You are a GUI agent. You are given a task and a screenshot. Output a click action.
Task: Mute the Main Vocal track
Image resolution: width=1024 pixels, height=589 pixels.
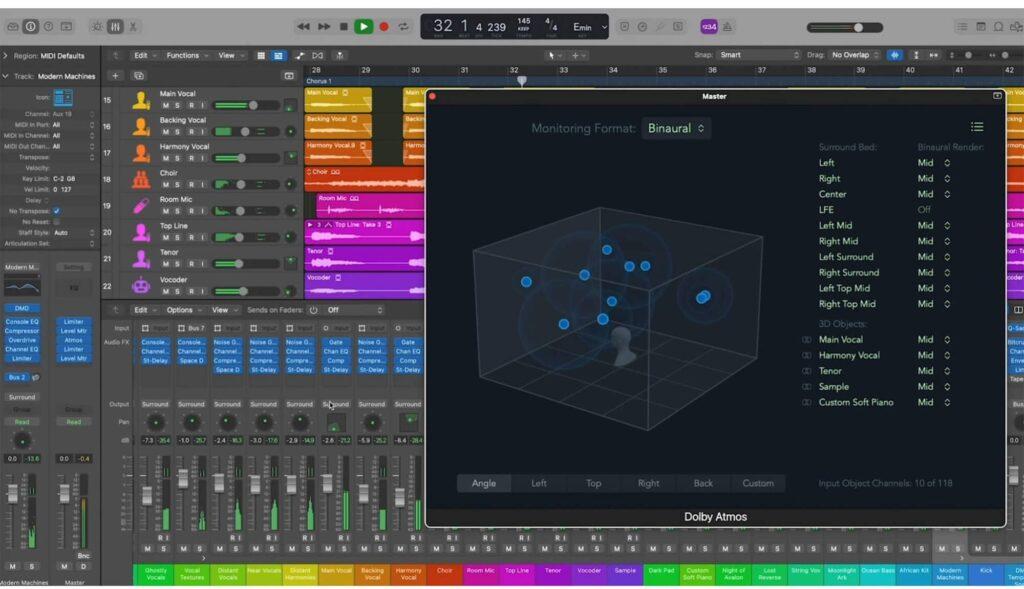pyautogui.click(x=165, y=103)
